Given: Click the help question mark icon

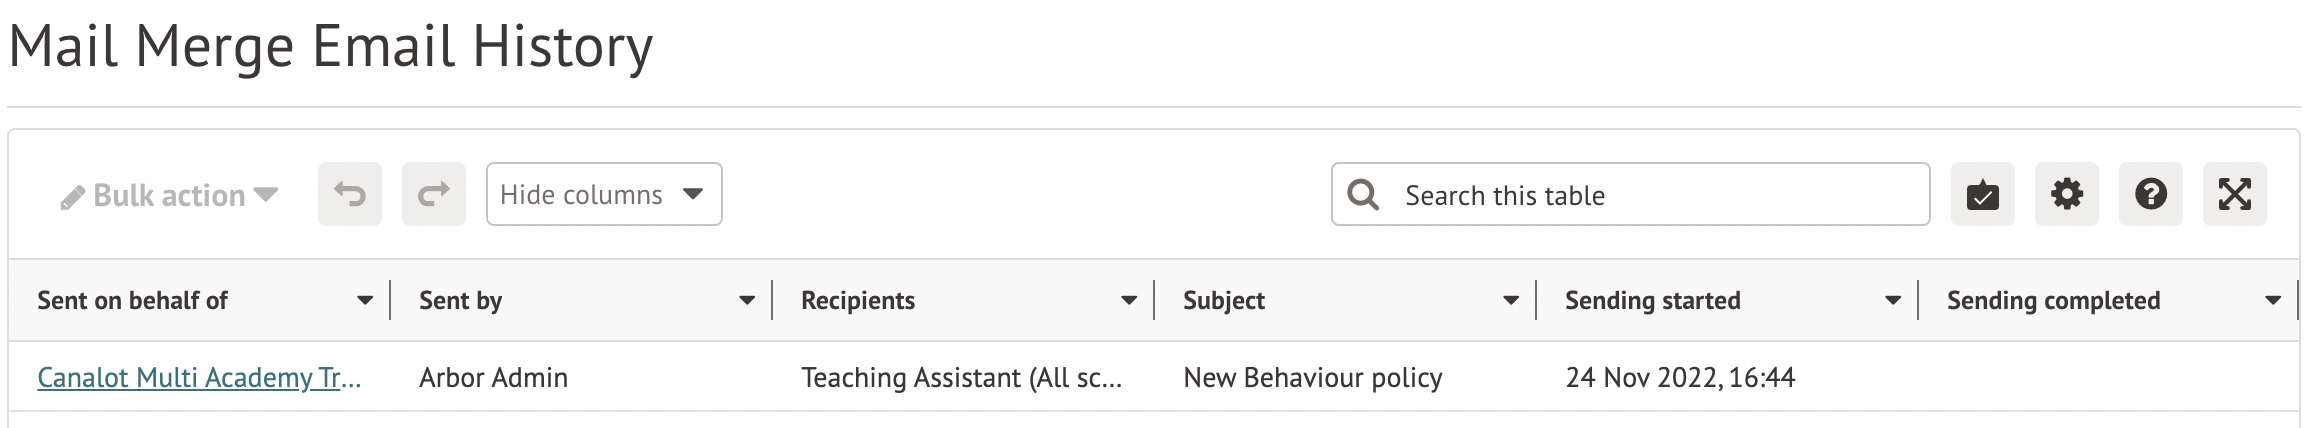Looking at the screenshot, I should tap(2150, 194).
